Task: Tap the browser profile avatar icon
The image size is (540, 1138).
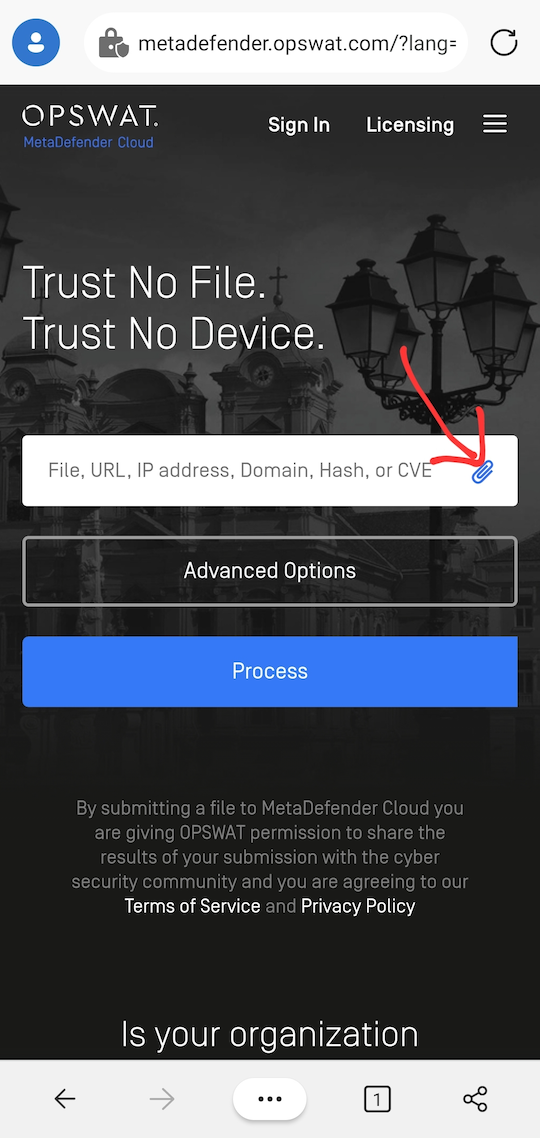Action: pos(36,43)
